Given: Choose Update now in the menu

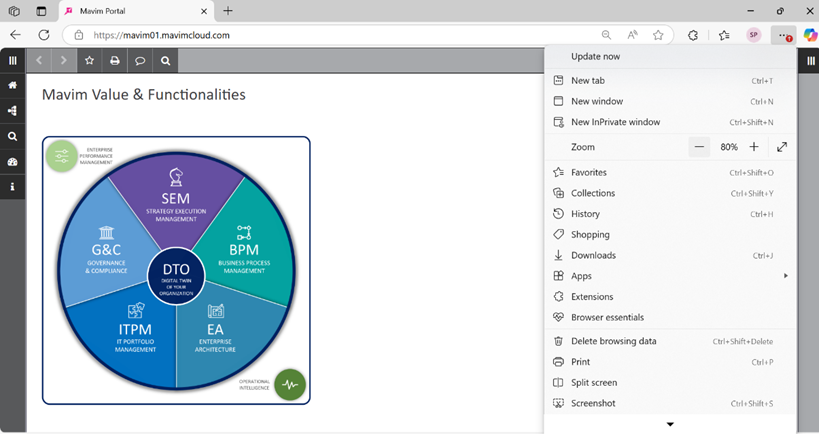Looking at the screenshot, I should click(671, 56).
